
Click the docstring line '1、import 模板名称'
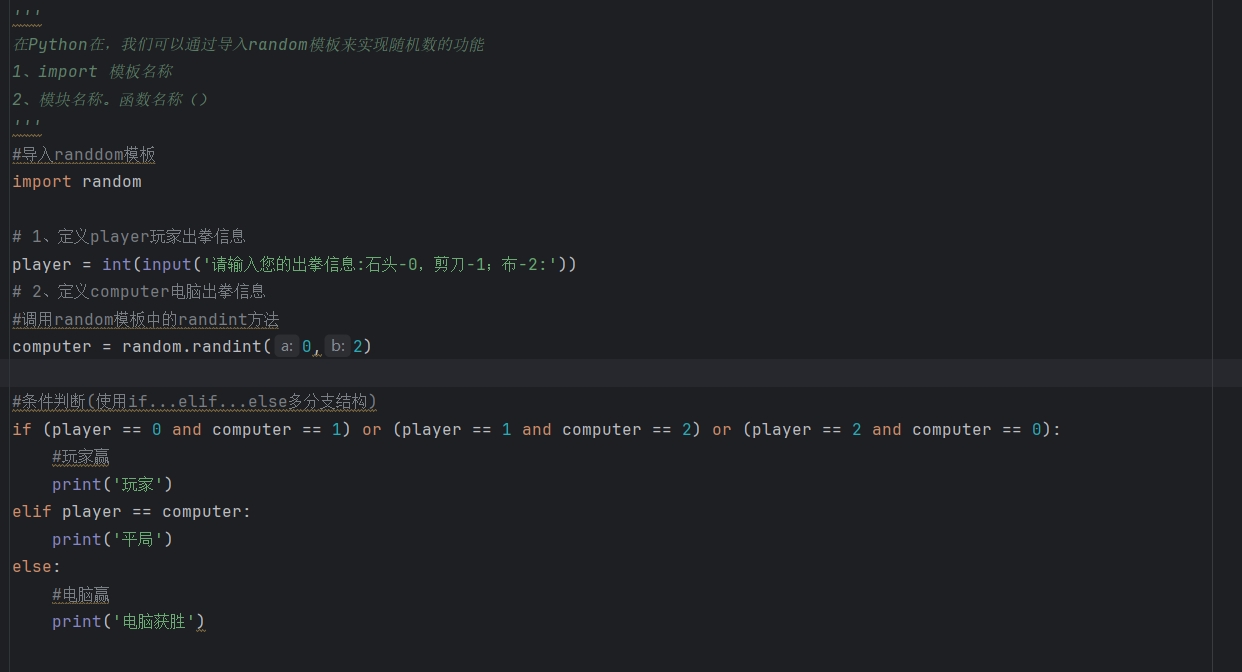pos(92,72)
